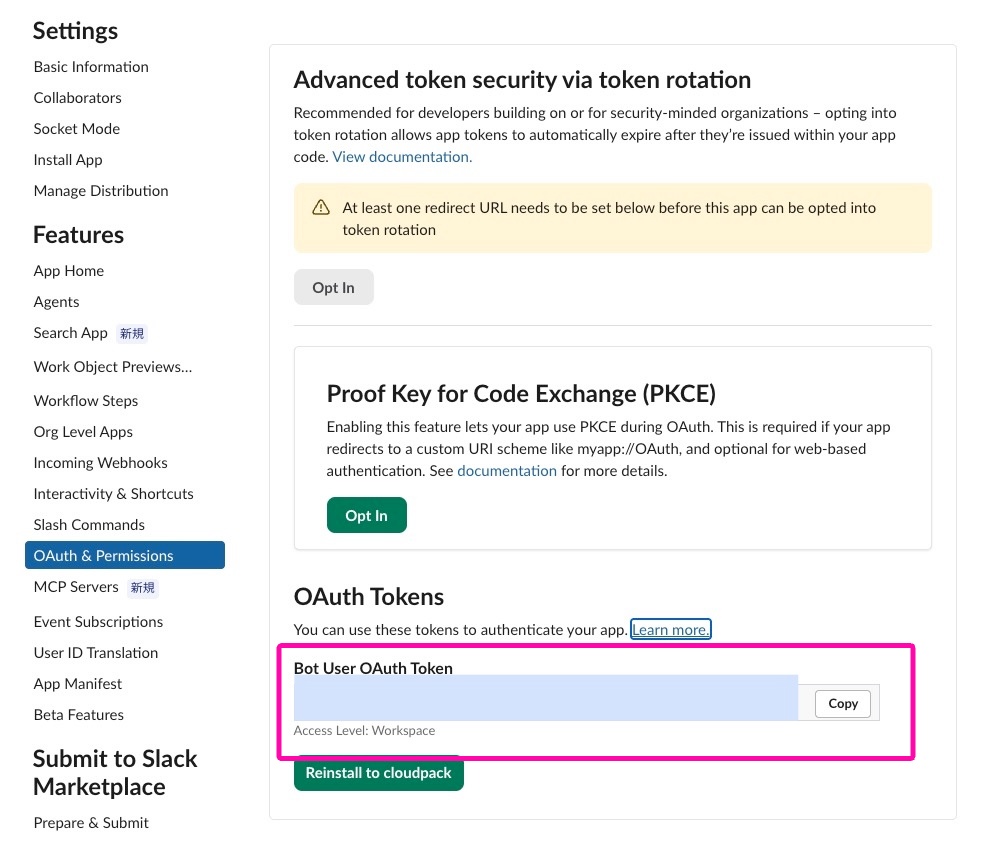981x846 pixels.
Task: Copy the Bot User OAuth Token
Action: (x=842, y=703)
